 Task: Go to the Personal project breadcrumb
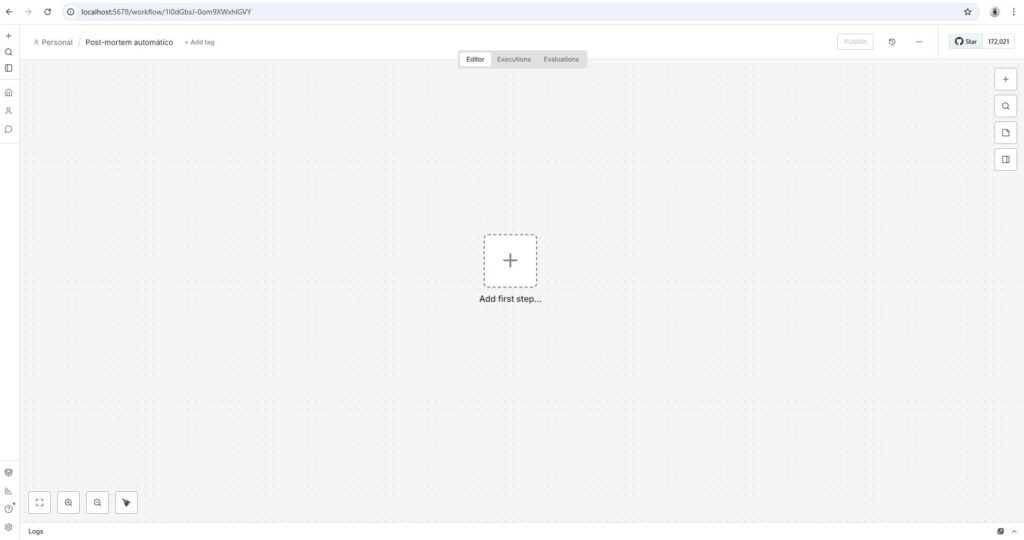(x=53, y=42)
